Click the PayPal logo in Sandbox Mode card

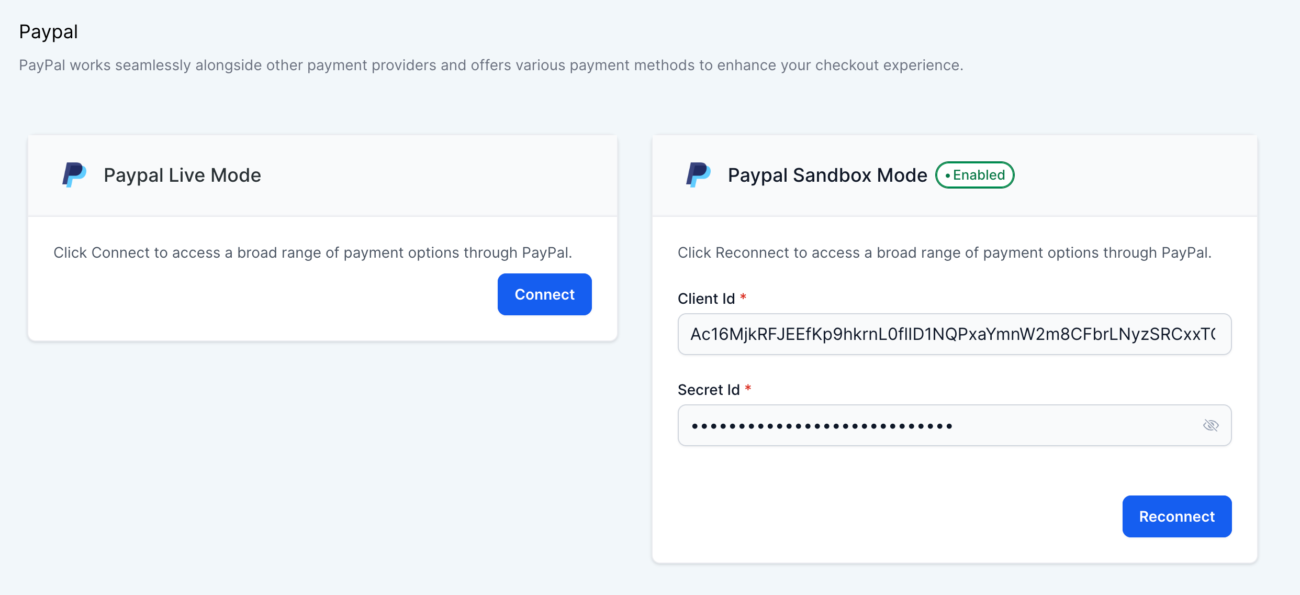(697, 174)
